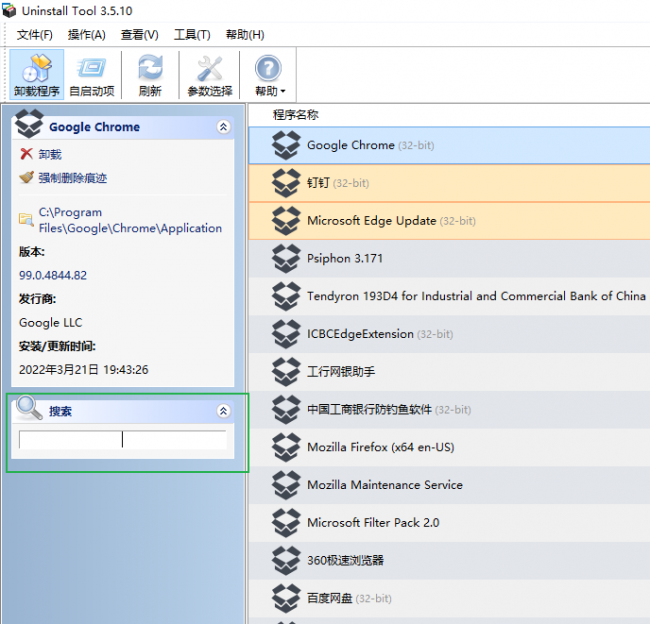Image resolution: width=650 pixels, height=624 pixels.
Task: Select the 百度网盘 row
Action: 449,598
